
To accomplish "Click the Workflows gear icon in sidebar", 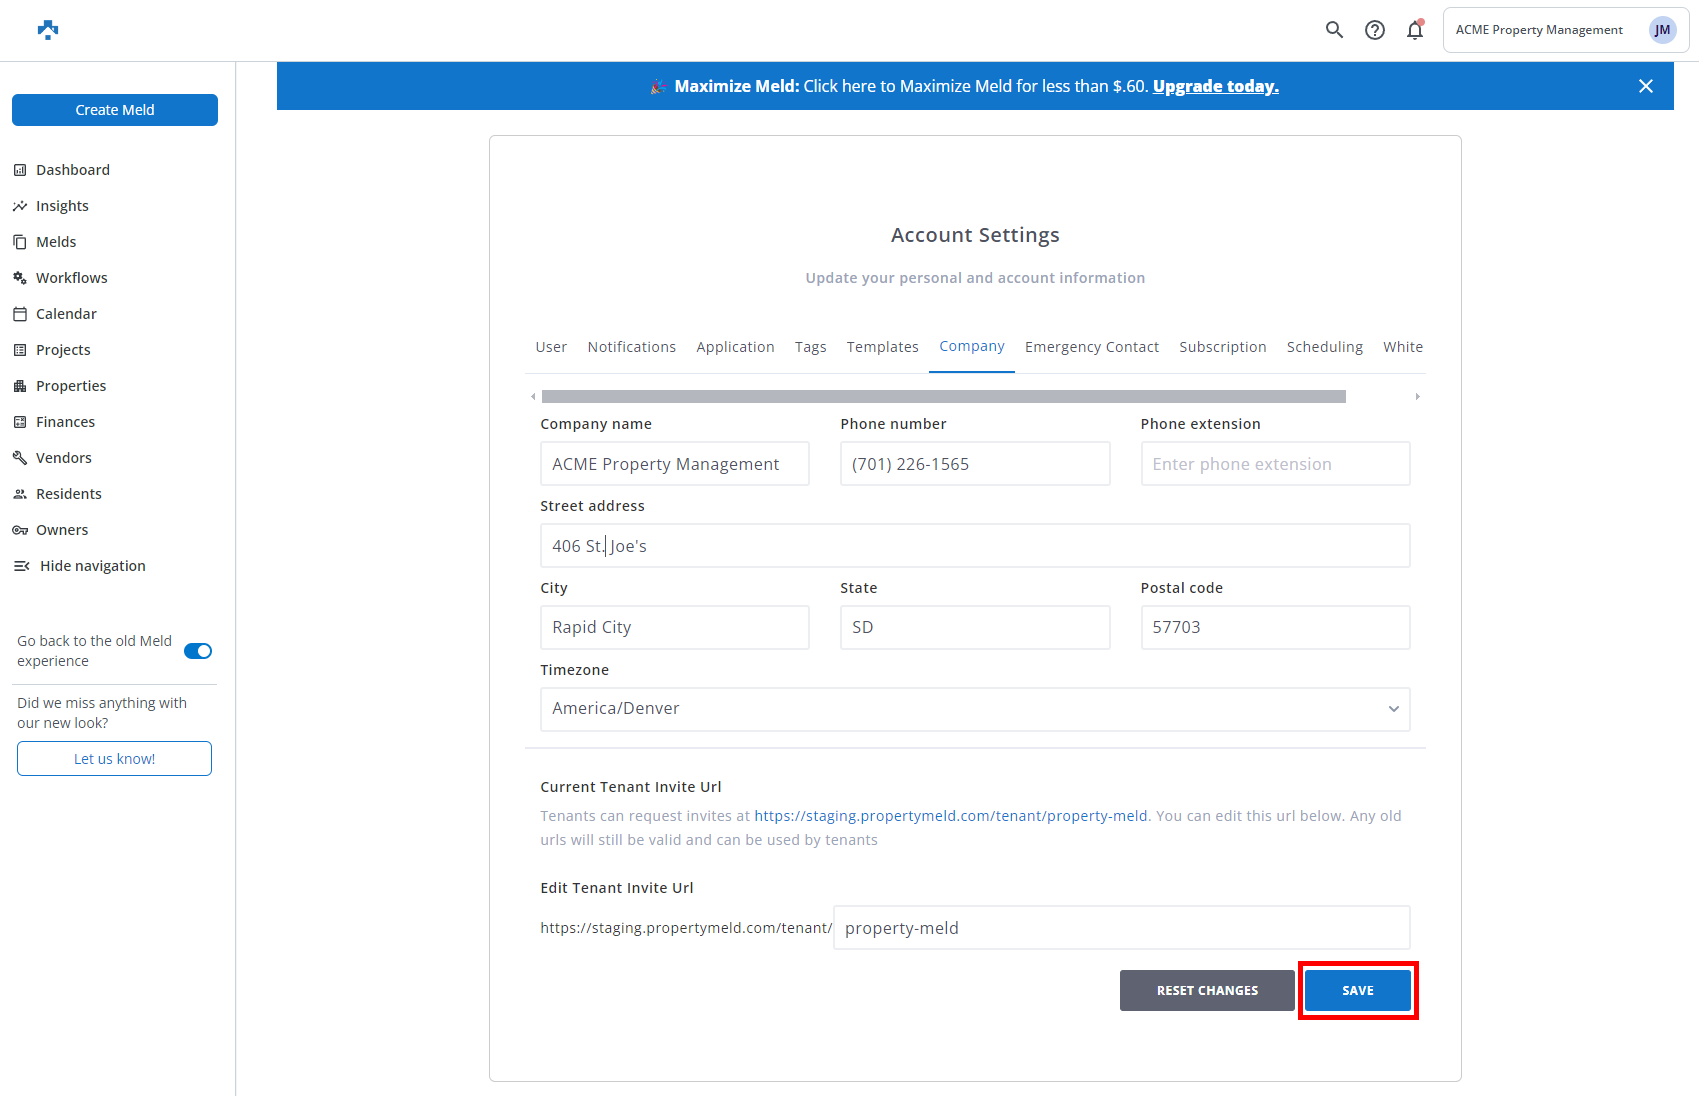I will pos(20,278).
